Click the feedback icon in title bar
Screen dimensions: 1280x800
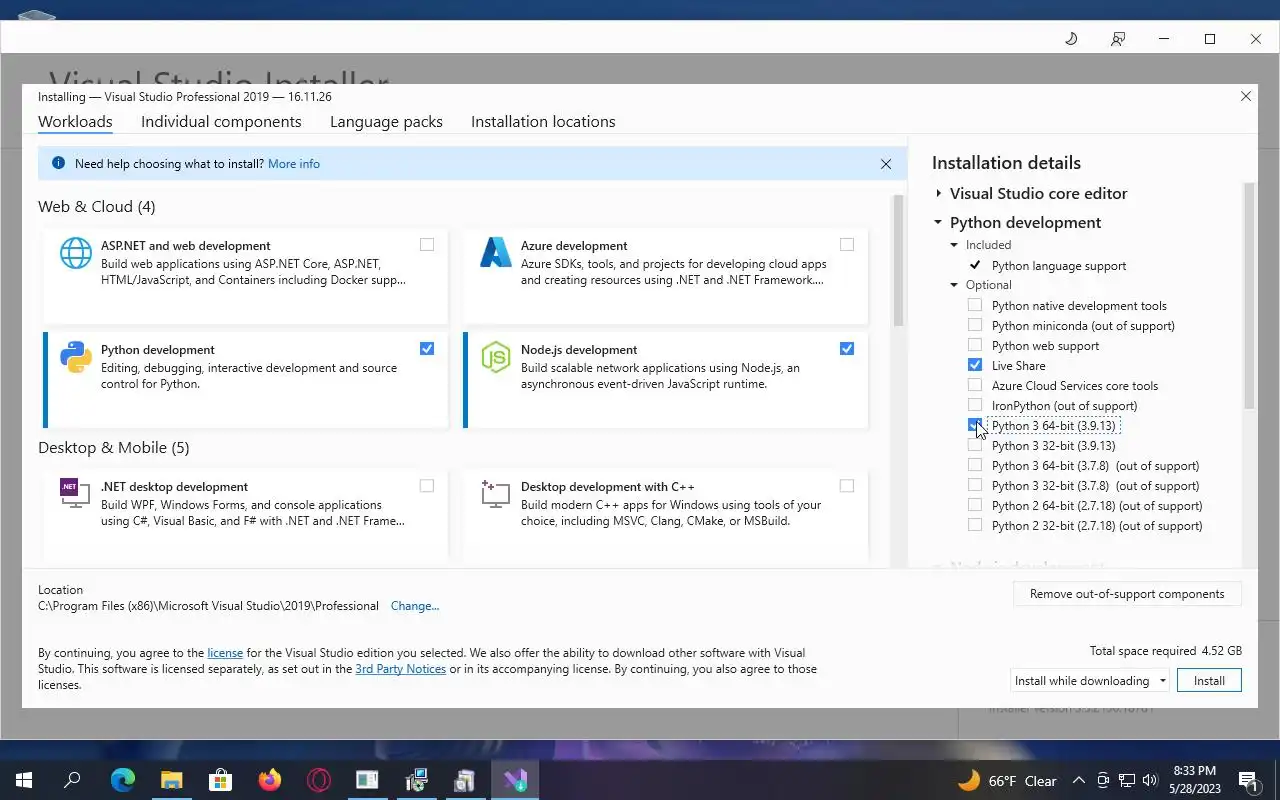click(x=1118, y=39)
